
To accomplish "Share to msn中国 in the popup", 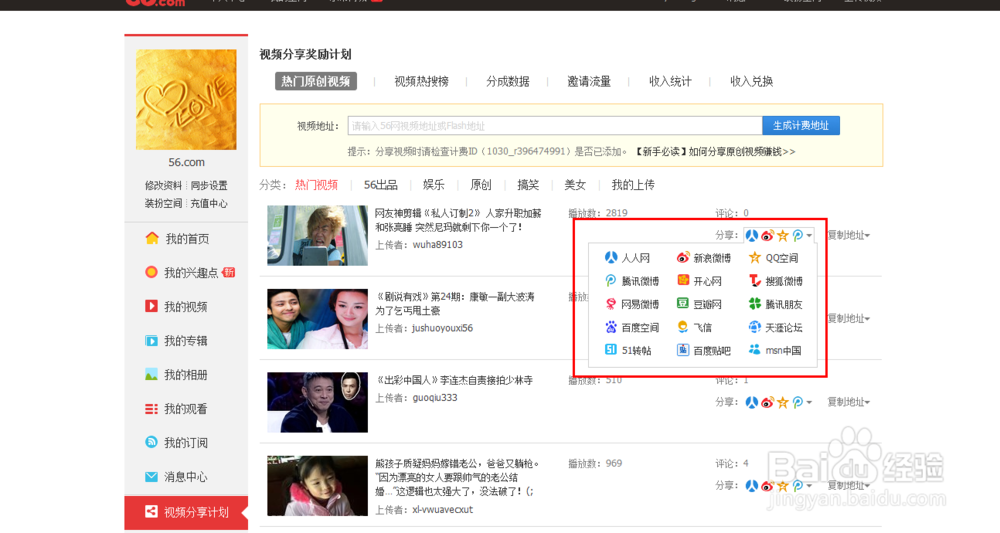I will (775, 350).
